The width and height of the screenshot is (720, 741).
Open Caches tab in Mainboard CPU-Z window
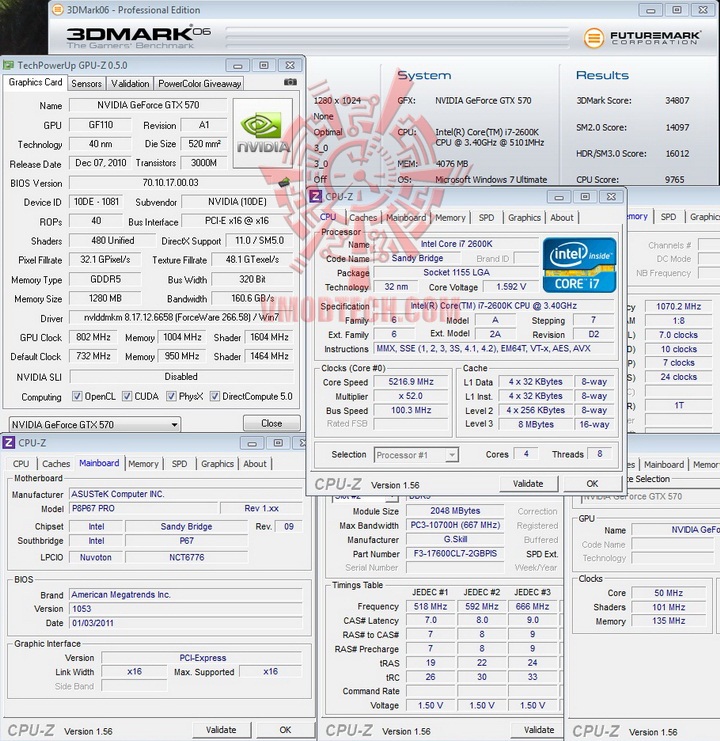coord(56,464)
